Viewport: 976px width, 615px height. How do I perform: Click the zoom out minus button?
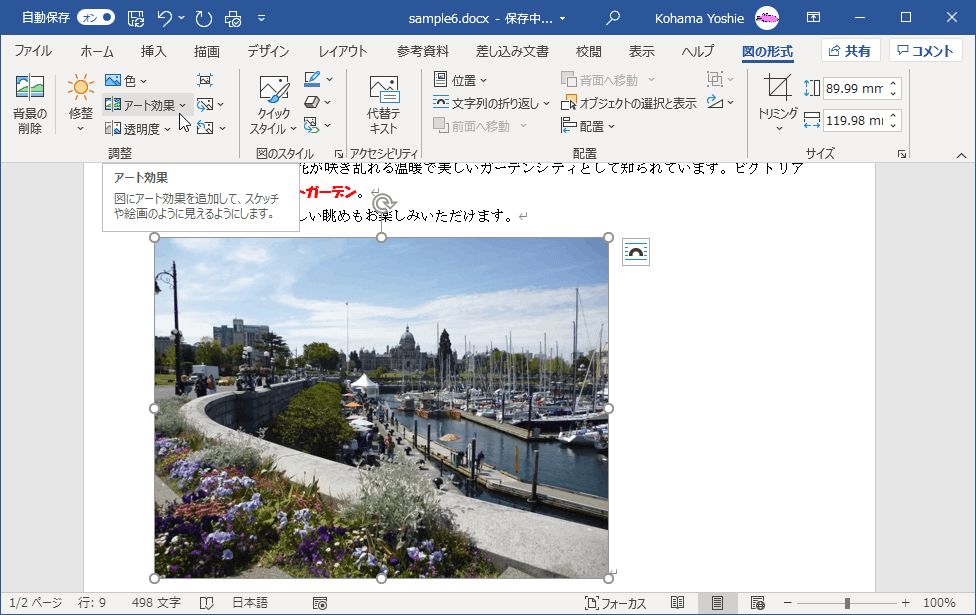click(x=787, y=603)
